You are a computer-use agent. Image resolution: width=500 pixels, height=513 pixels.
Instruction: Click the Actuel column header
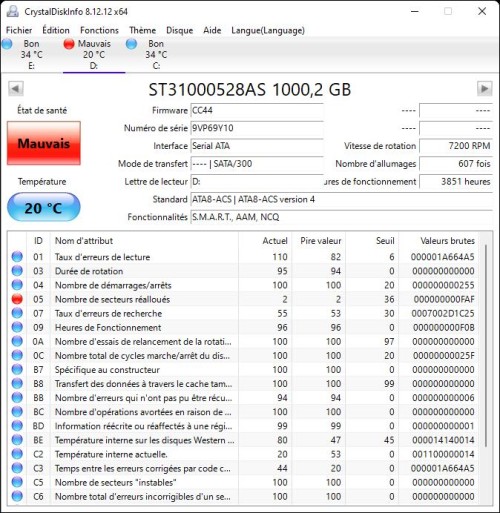(x=265, y=241)
